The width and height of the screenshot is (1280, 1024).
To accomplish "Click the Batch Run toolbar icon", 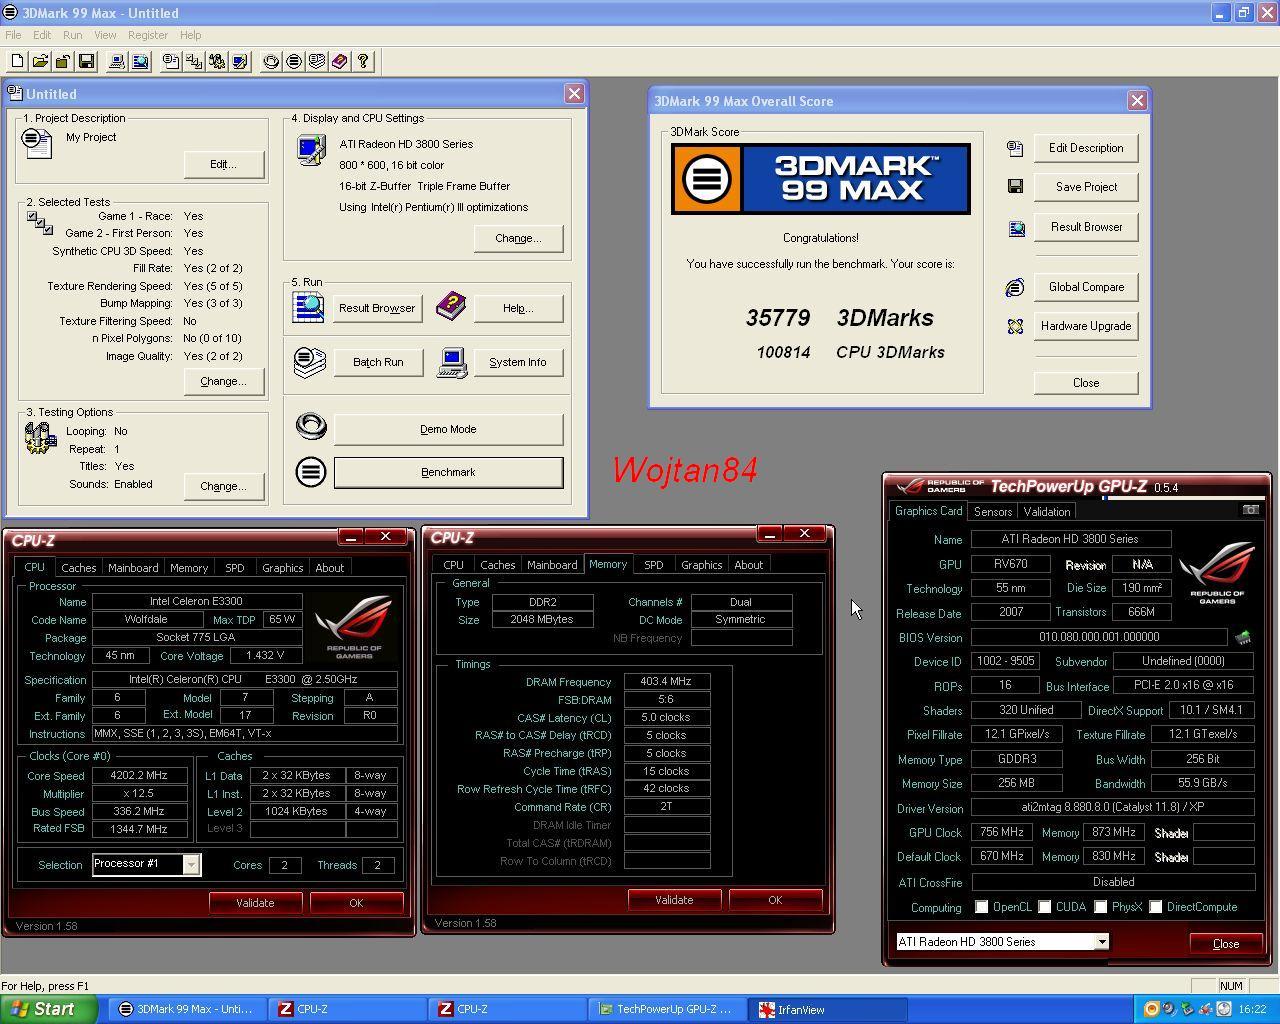I will click(x=317, y=61).
